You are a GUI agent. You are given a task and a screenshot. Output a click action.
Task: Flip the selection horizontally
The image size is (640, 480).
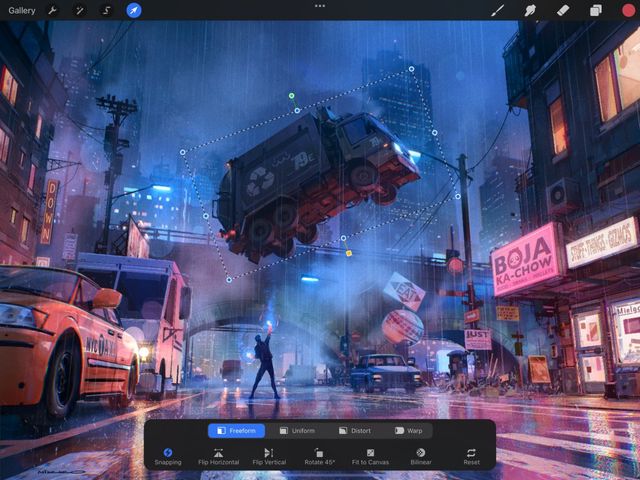(x=218, y=457)
